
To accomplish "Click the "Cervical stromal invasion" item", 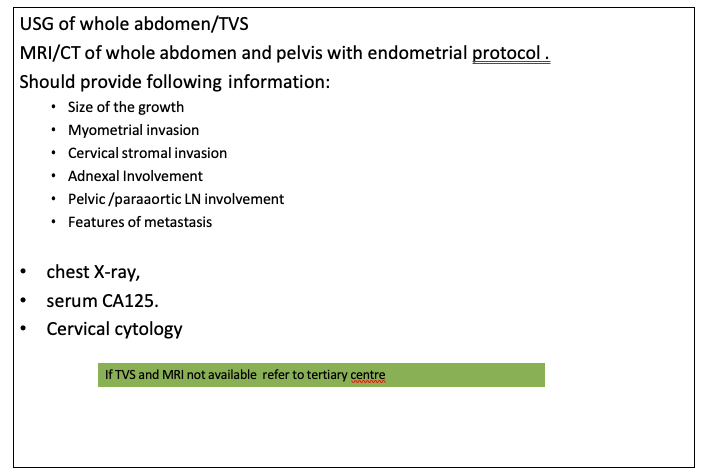I will (147, 153).
